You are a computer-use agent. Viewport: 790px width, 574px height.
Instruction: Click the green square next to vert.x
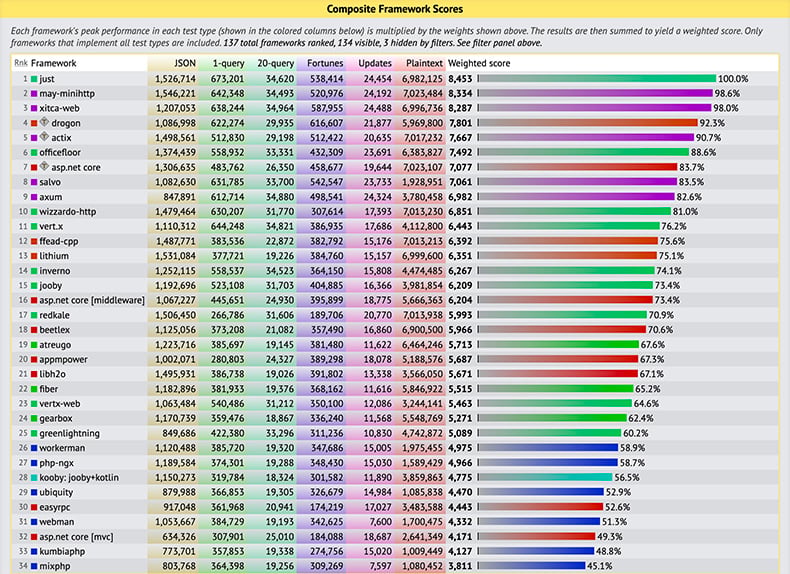pos(34,227)
